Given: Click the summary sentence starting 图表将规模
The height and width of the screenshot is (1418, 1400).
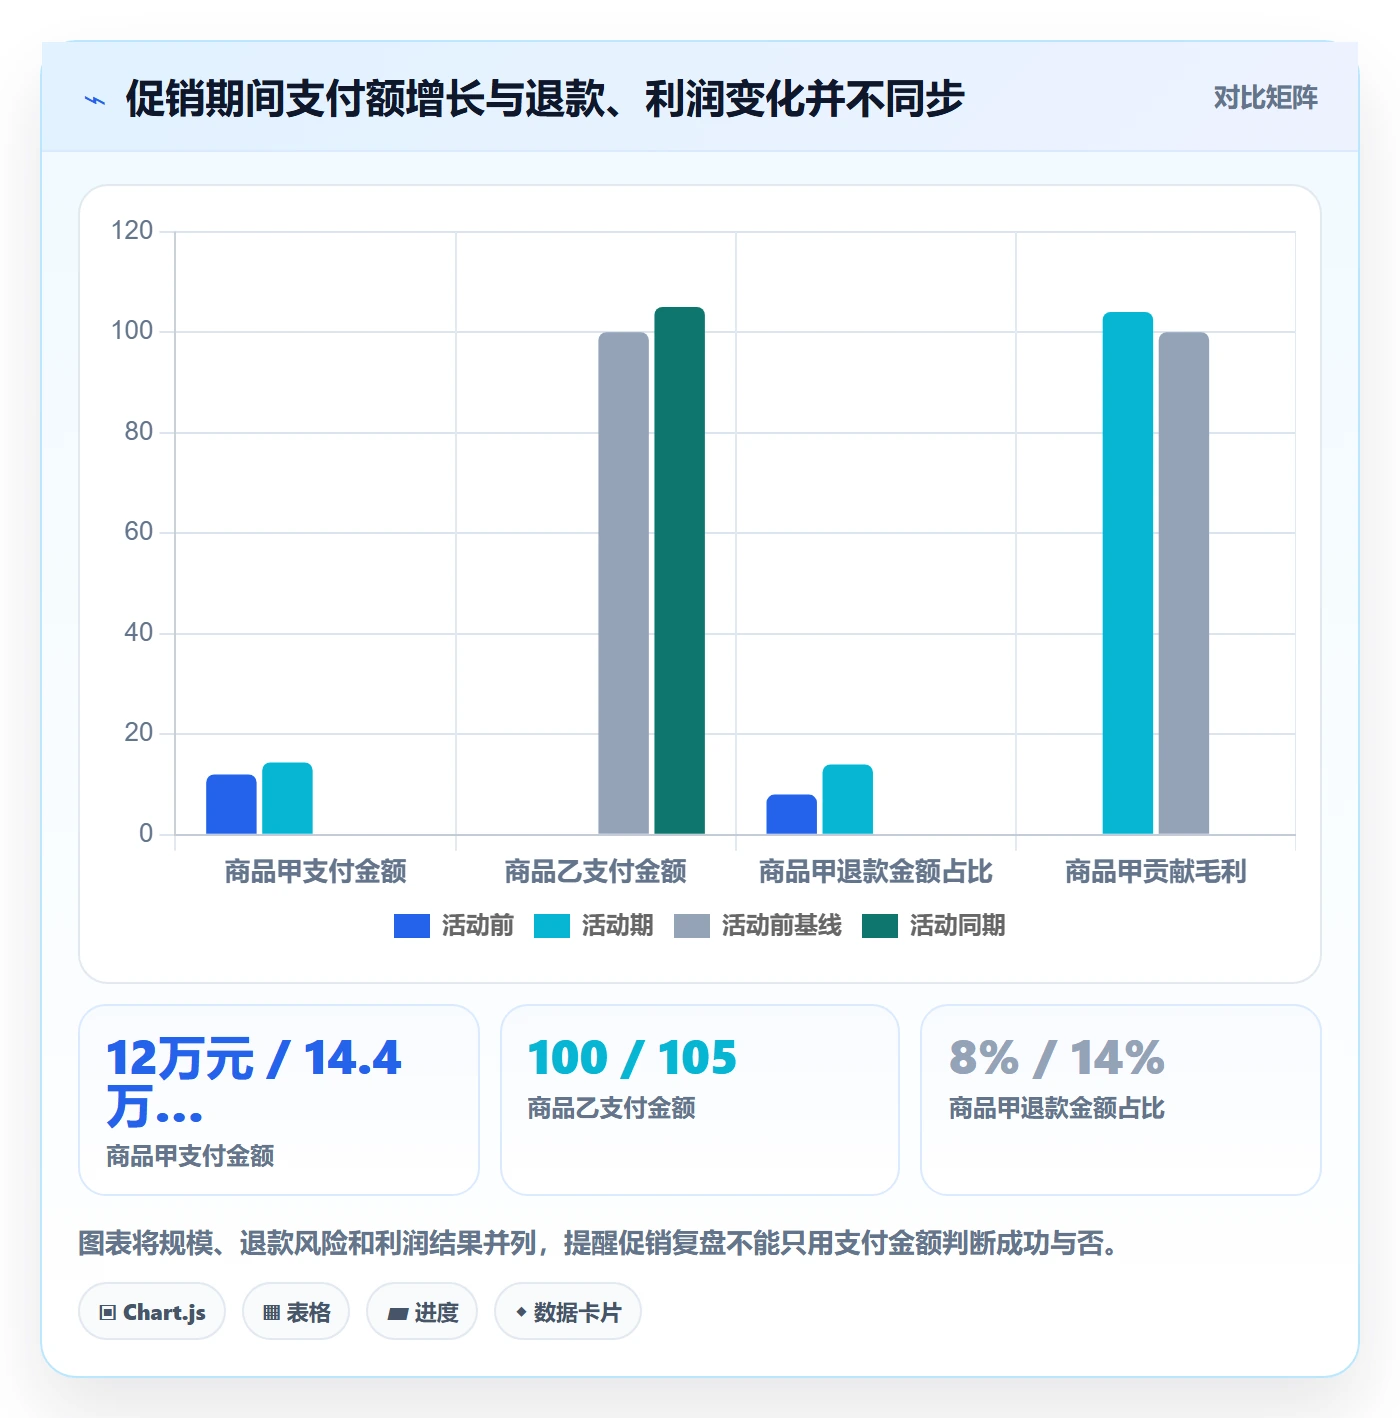Looking at the screenshot, I should click(598, 1243).
